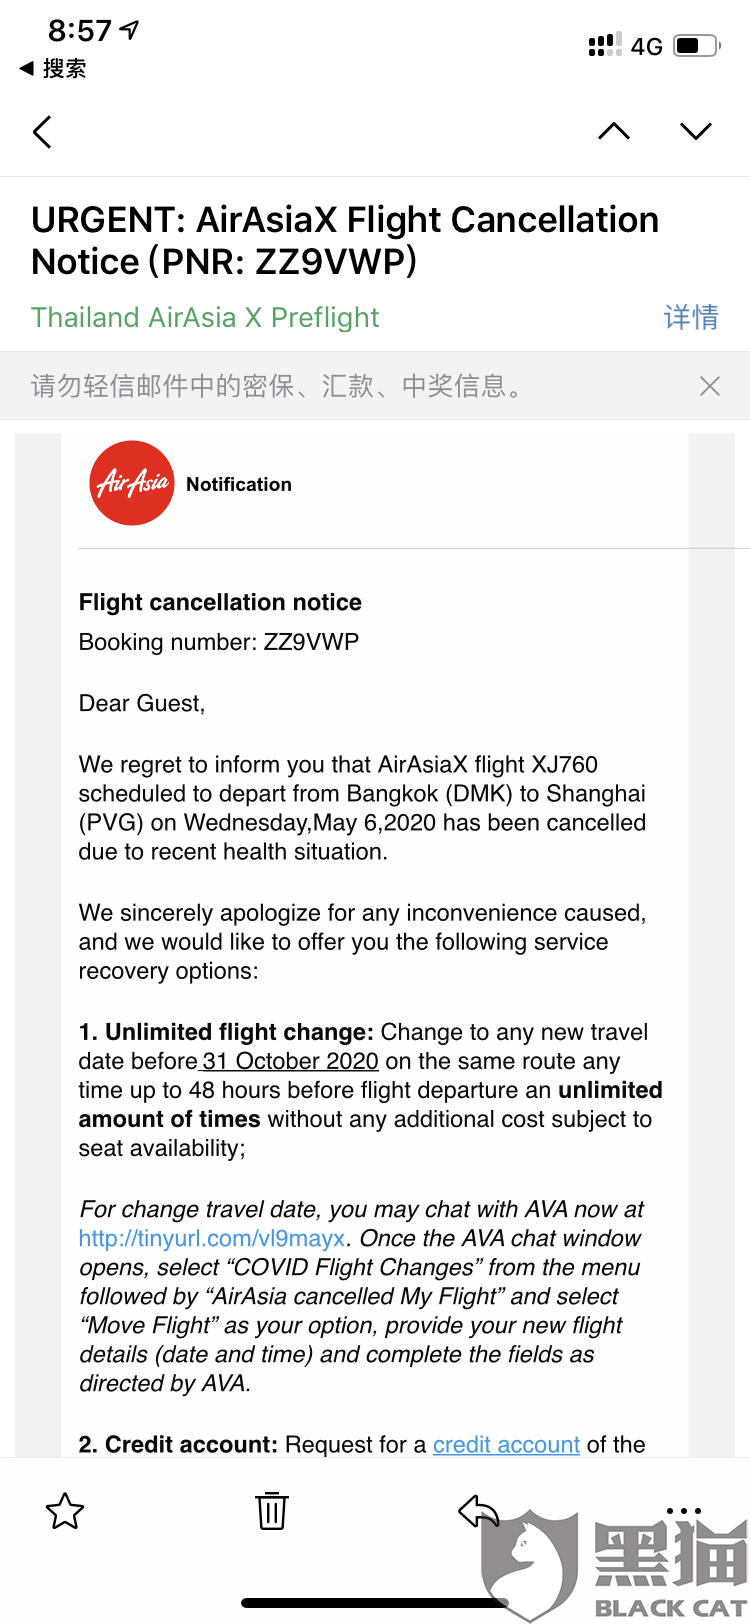Screen dimensions: 750x1624
Task: Tap the reply arrow icon
Action: 478,1510
